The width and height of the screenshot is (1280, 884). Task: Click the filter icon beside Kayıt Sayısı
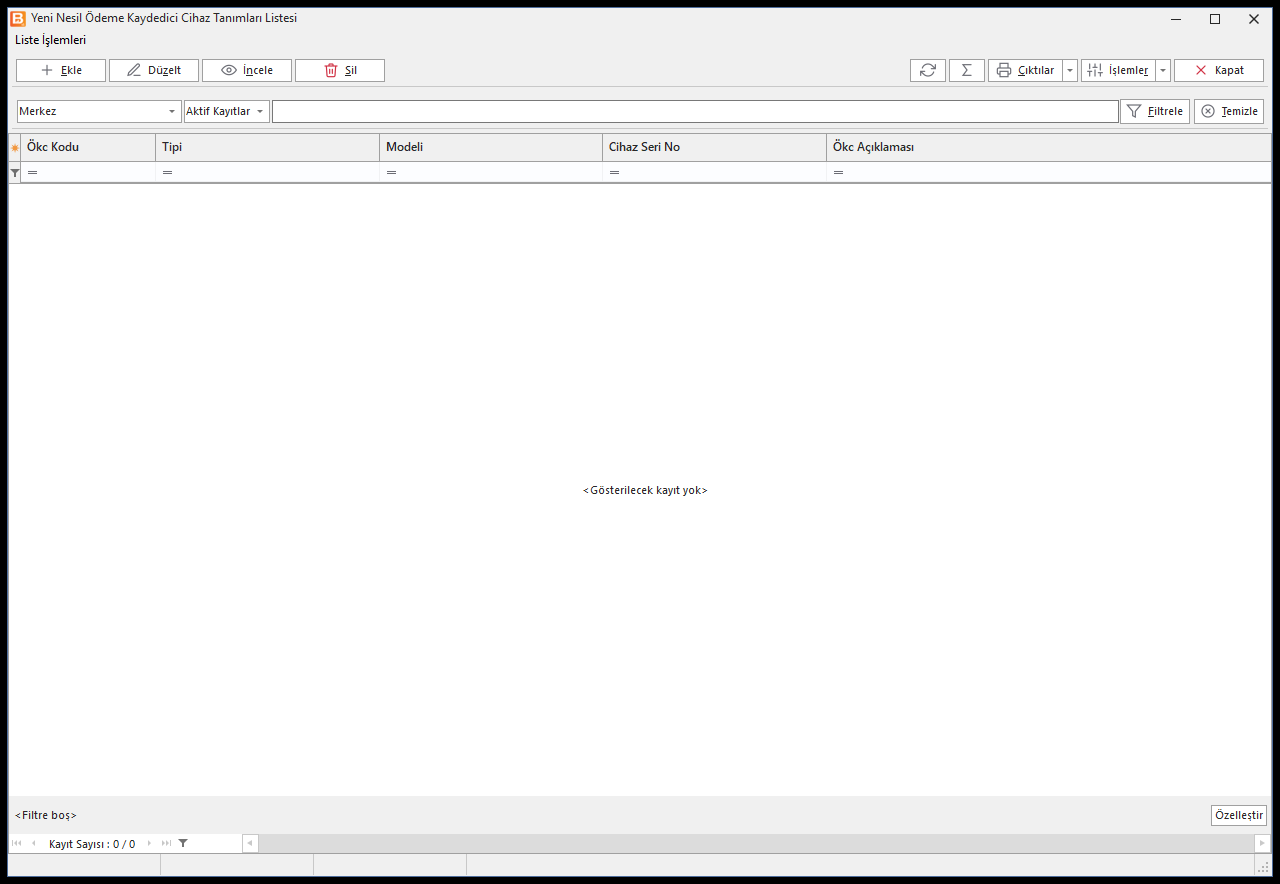pyautogui.click(x=183, y=843)
